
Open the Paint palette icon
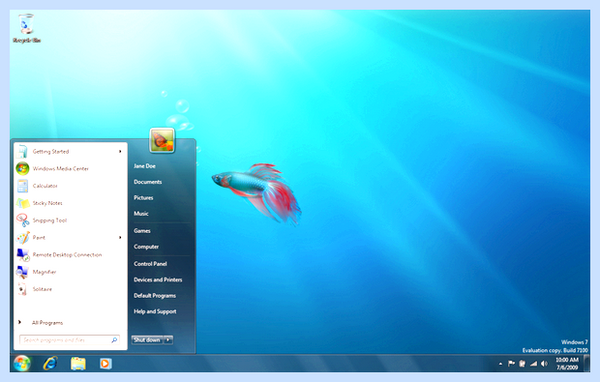(x=23, y=237)
